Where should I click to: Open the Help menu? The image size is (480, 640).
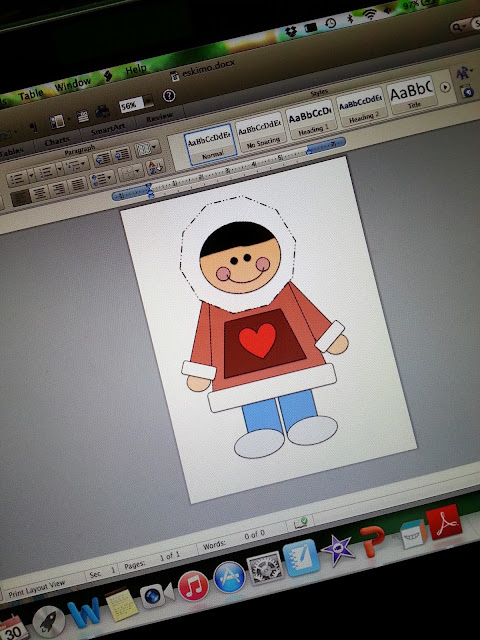[136, 70]
